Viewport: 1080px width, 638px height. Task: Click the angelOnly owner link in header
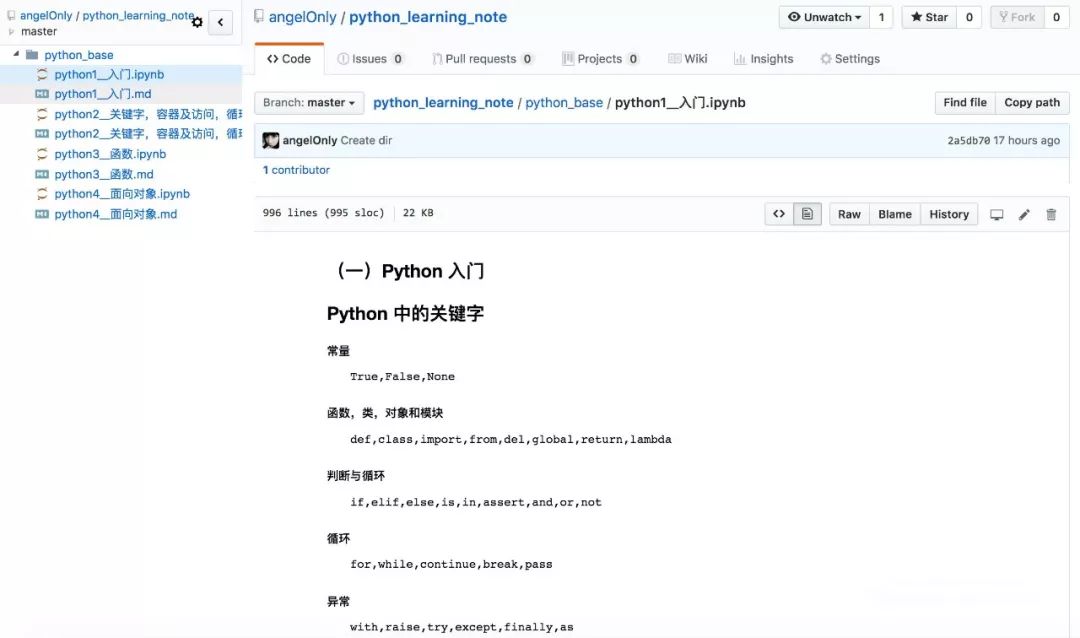(x=302, y=17)
